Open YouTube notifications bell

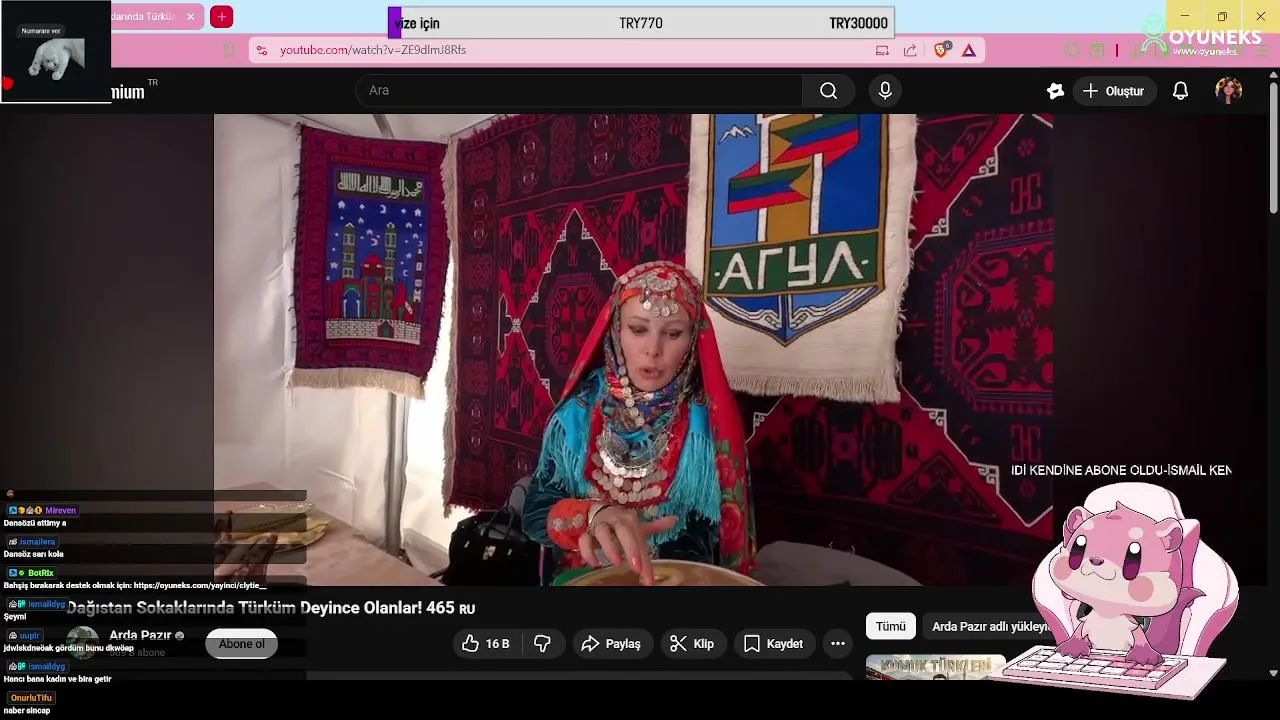tap(1180, 91)
